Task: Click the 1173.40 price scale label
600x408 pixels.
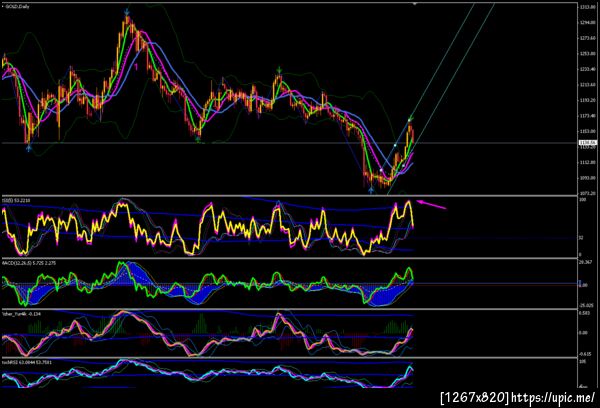Action: tap(587, 116)
